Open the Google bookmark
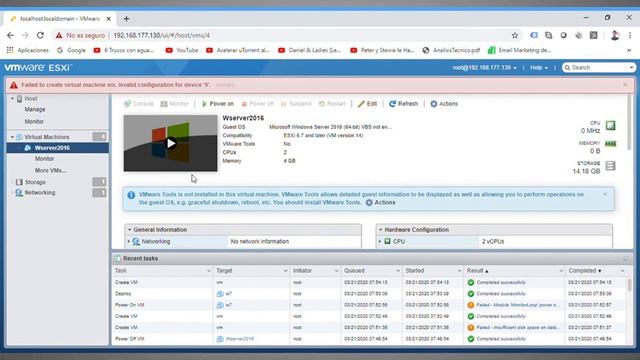Viewport: 640px width, 360px height. pyautogui.click(x=71, y=50)
